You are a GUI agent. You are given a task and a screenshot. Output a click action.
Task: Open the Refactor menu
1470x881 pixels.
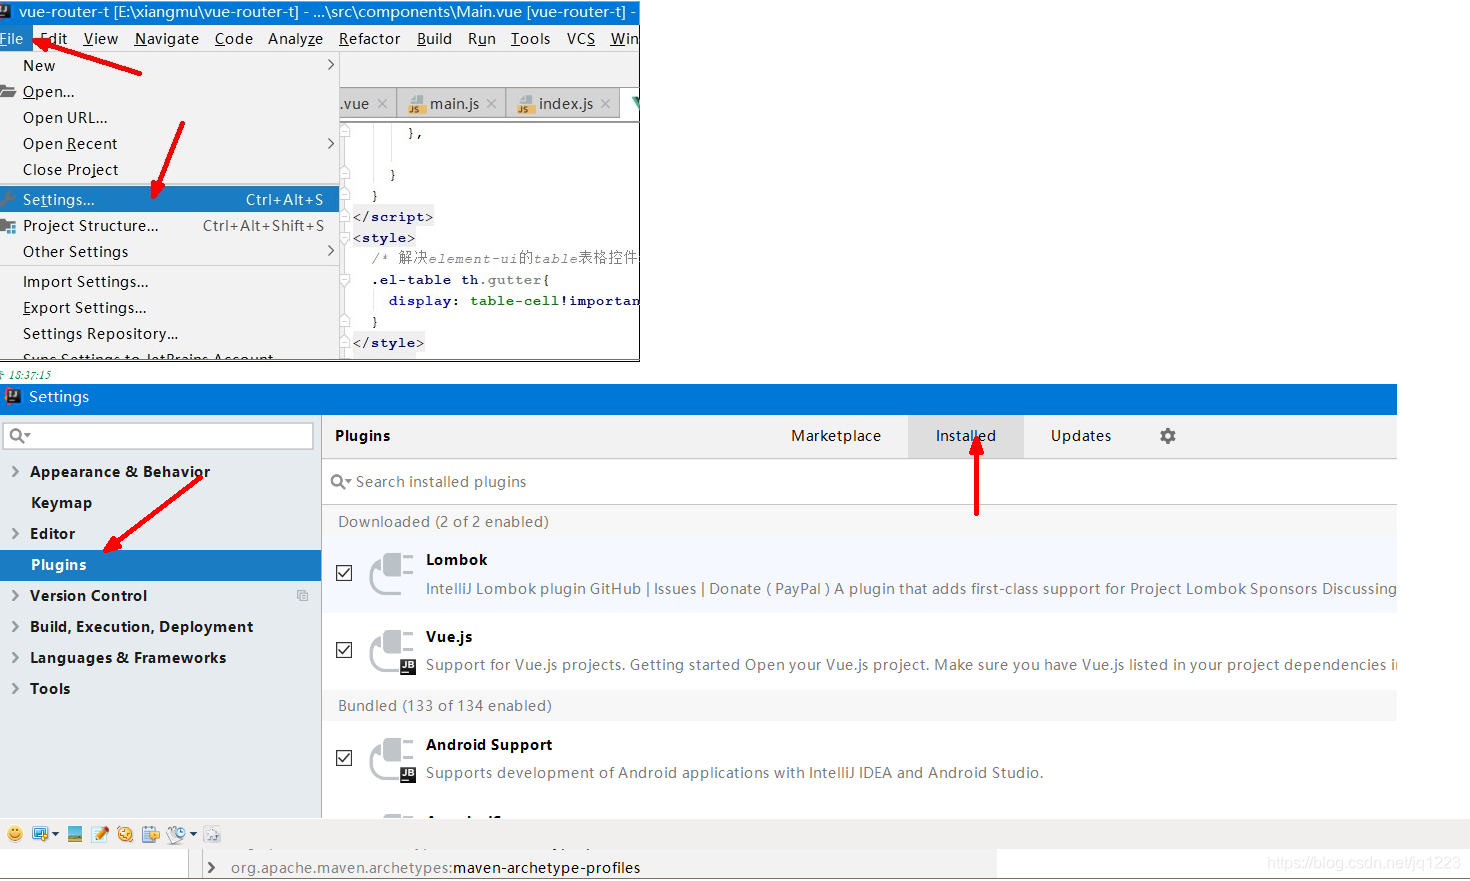369,39
